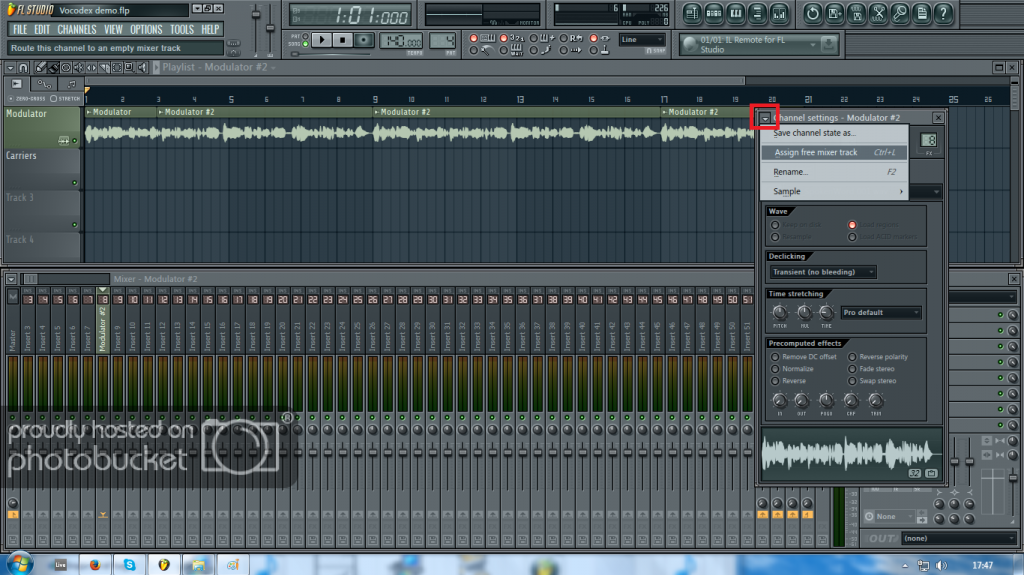
Task: Select the slip tool in playlist toolbar
Action: [91, 67]
